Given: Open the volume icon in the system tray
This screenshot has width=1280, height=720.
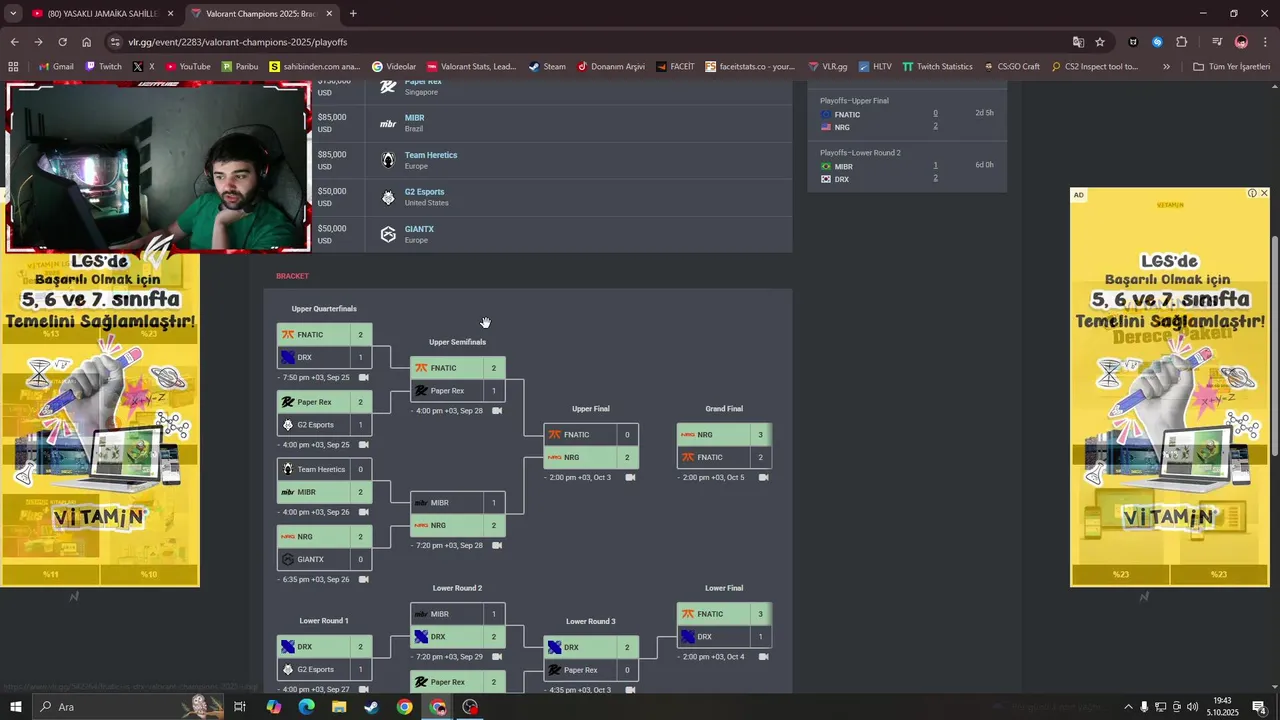Looking at the screenshot, I should [1193, 707].
